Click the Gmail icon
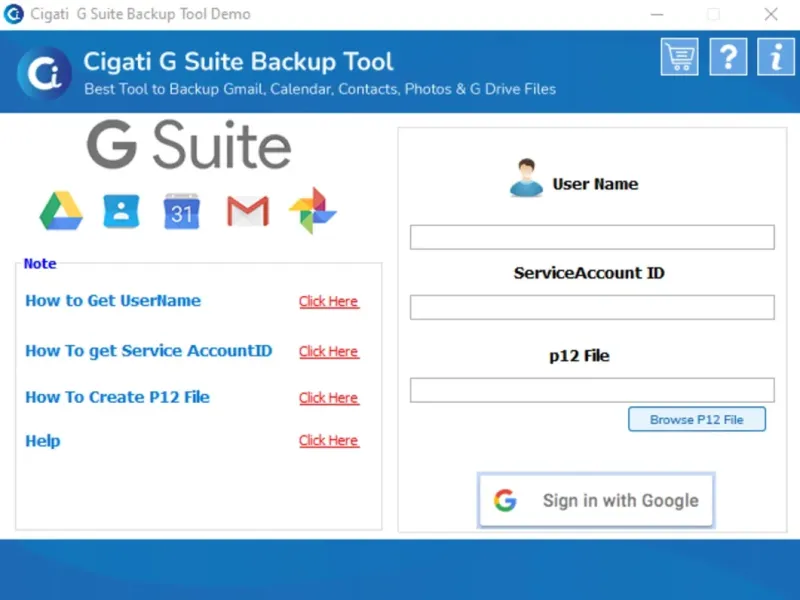 [248, 211]
